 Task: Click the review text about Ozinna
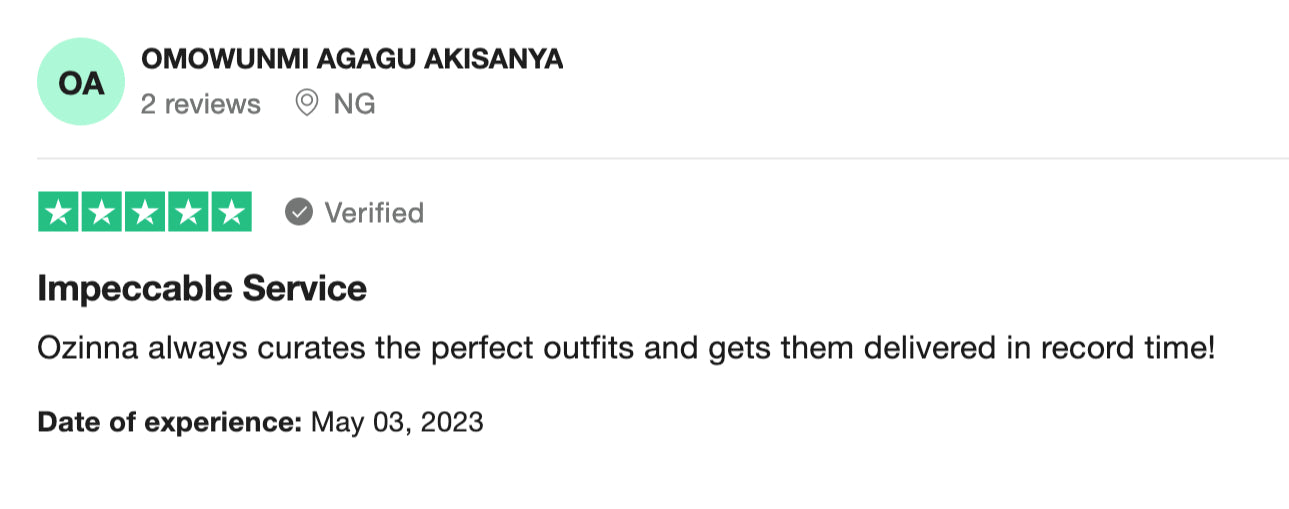click(626, 349)
